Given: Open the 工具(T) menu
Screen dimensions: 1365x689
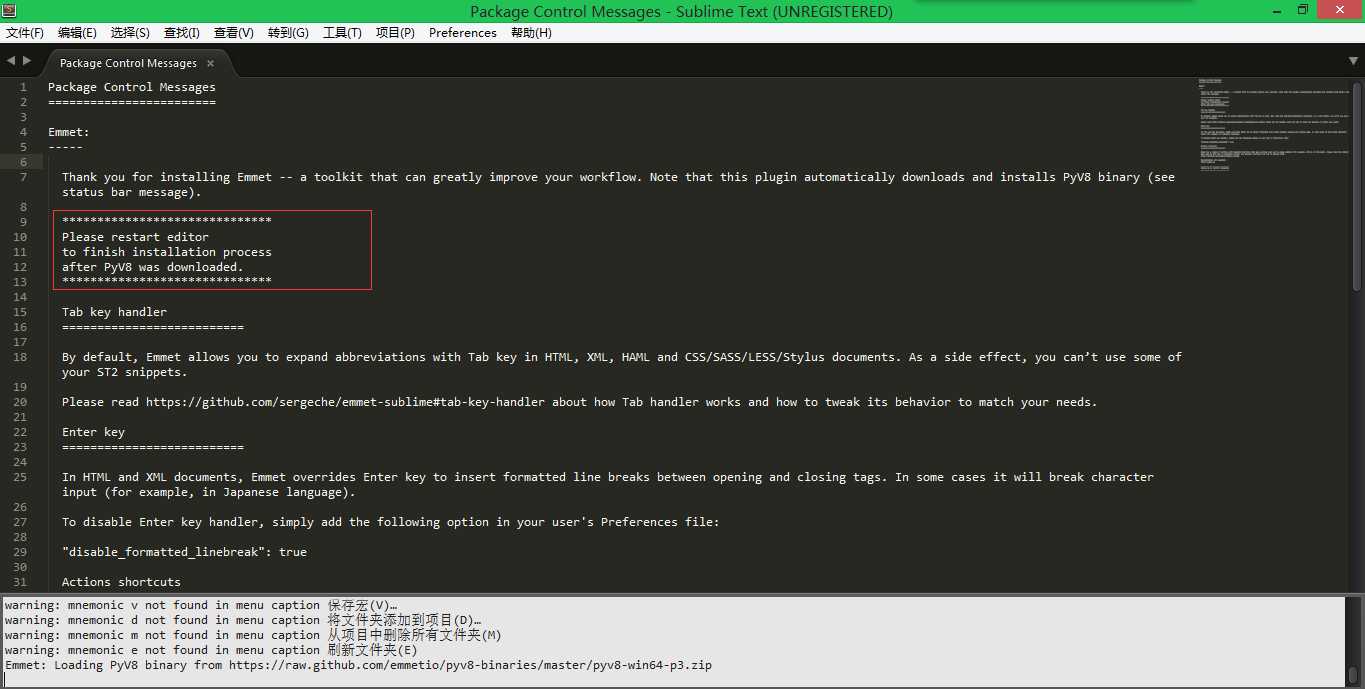Looking at the screenshot, I should (x=342, y=33).
